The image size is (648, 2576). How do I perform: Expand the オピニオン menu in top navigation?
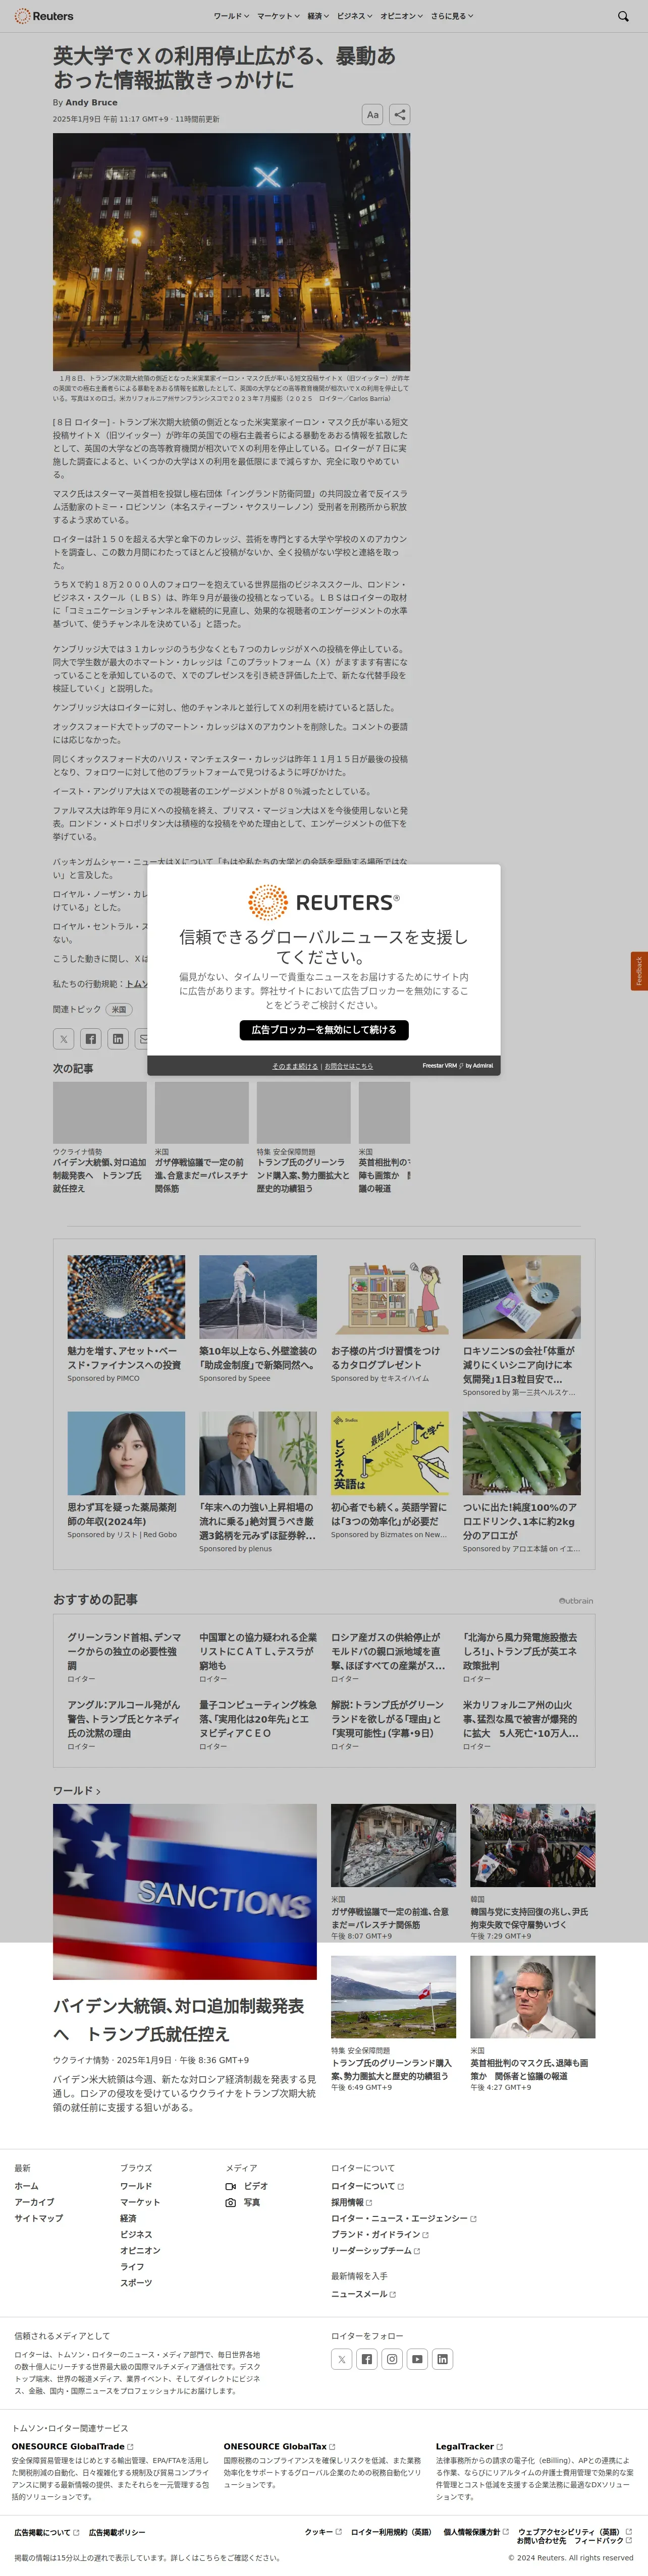401,16
